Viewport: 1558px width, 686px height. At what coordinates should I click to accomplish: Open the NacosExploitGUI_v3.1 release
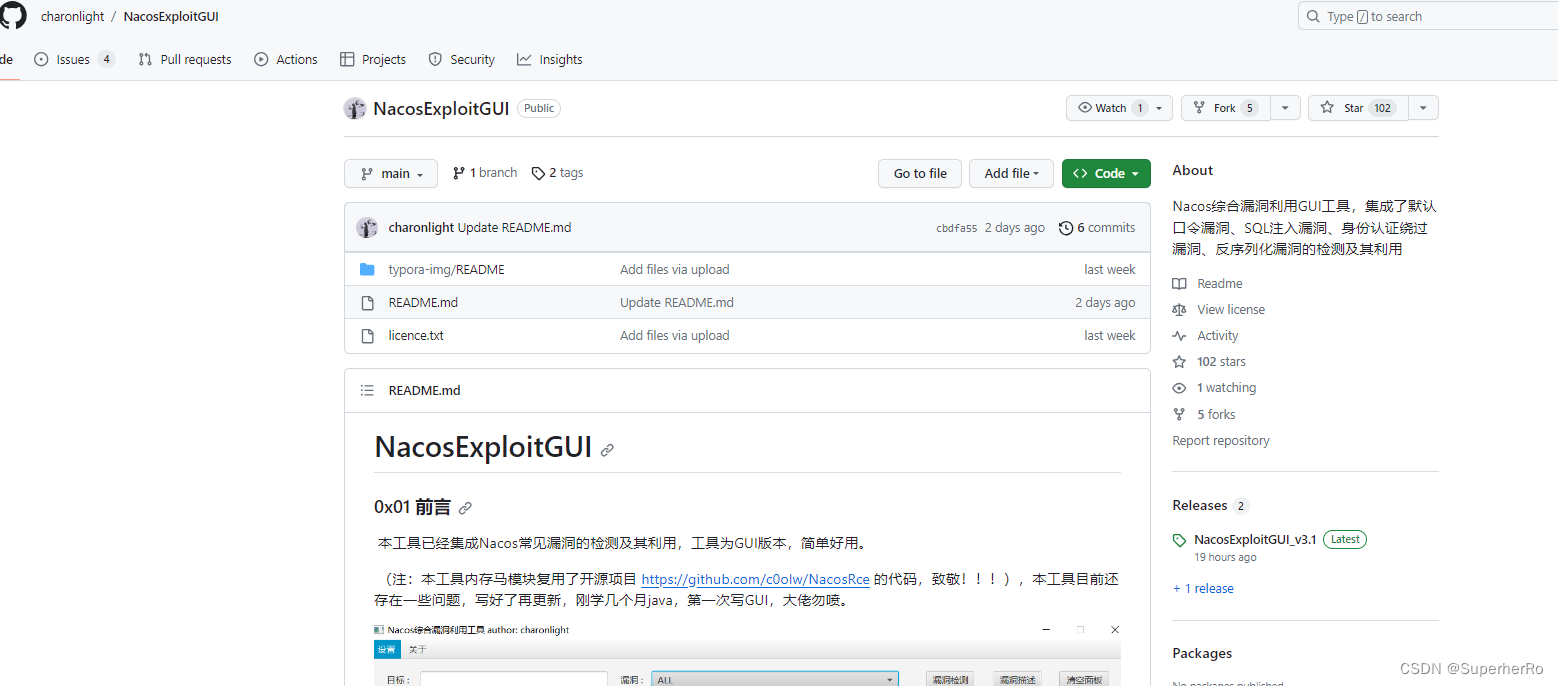point(1255,539)
